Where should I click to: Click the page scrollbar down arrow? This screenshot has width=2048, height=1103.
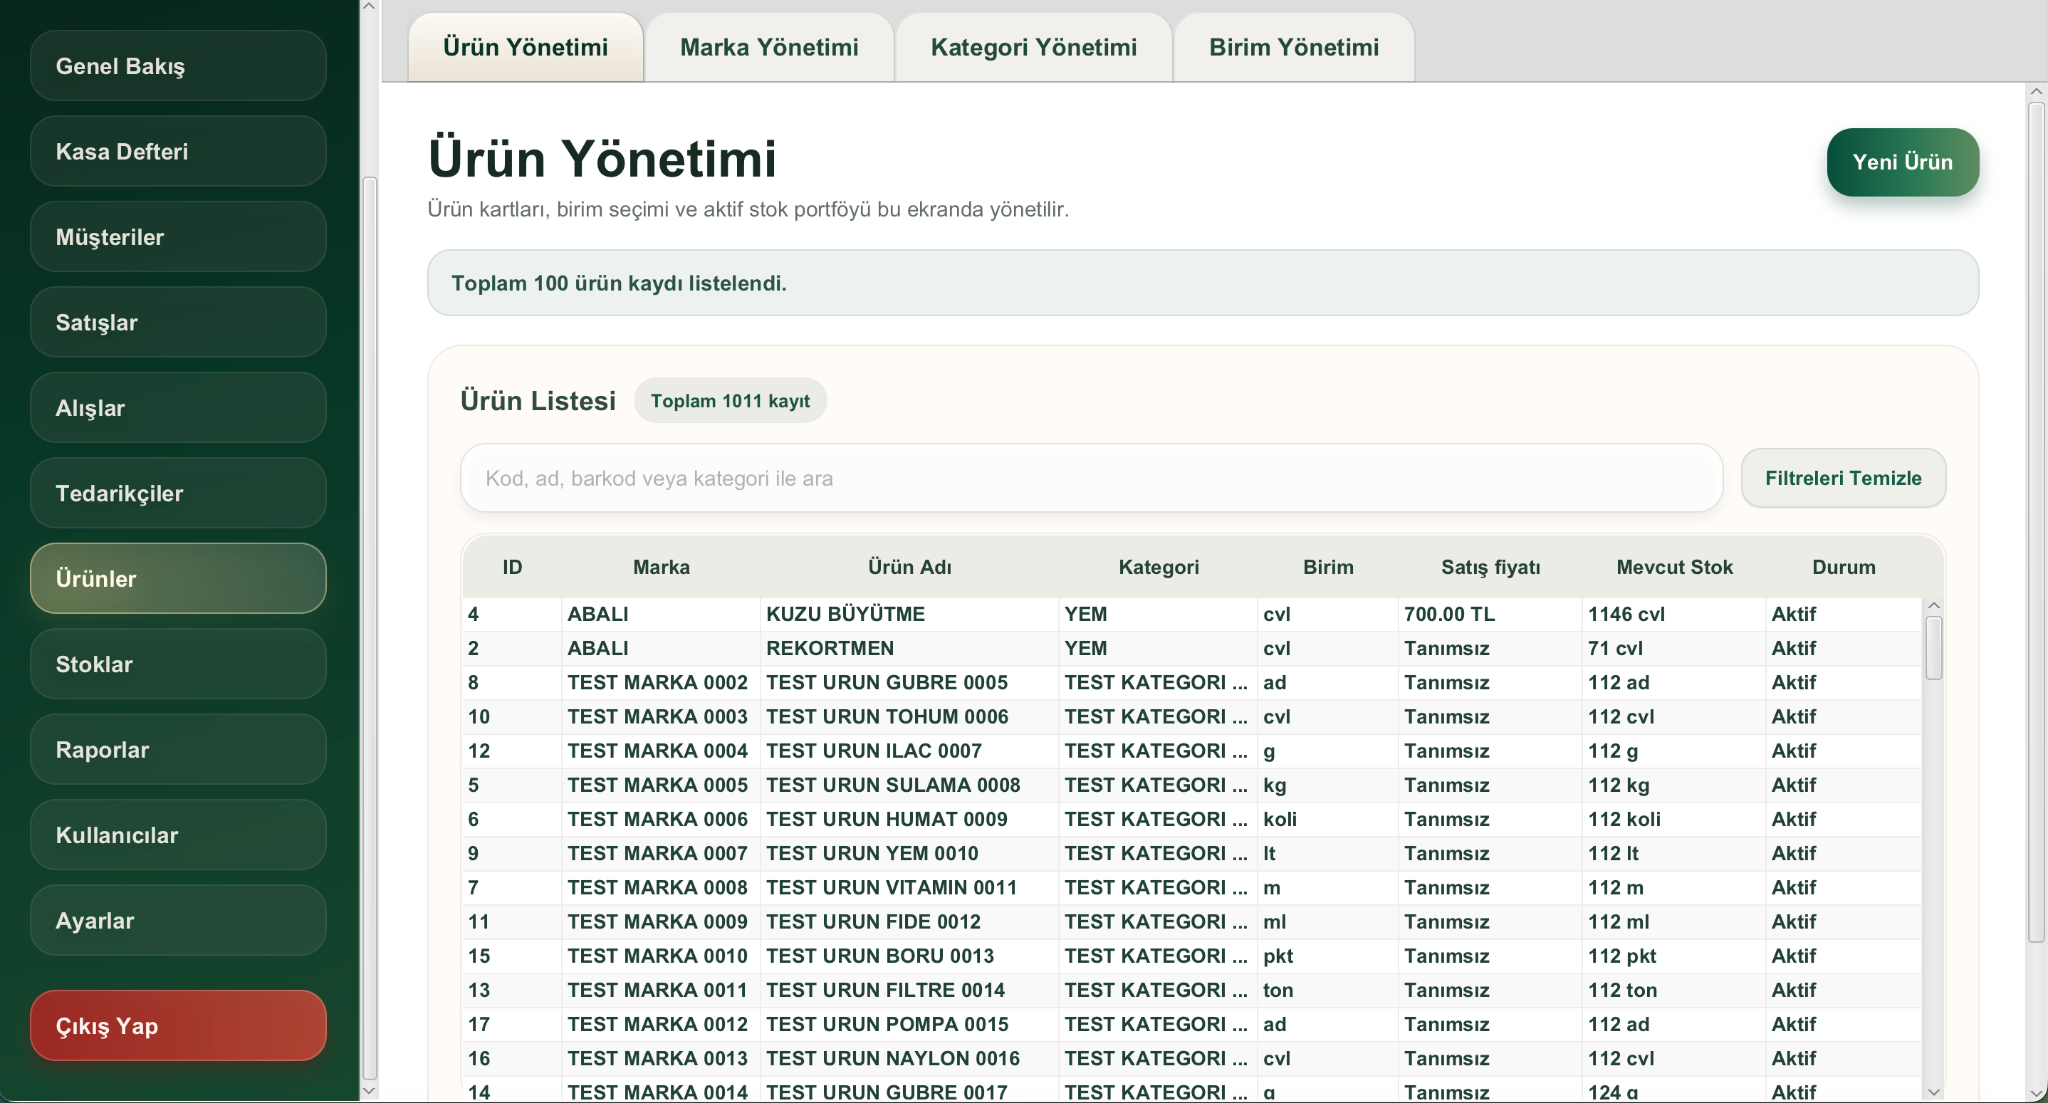pos(2036,1093)
